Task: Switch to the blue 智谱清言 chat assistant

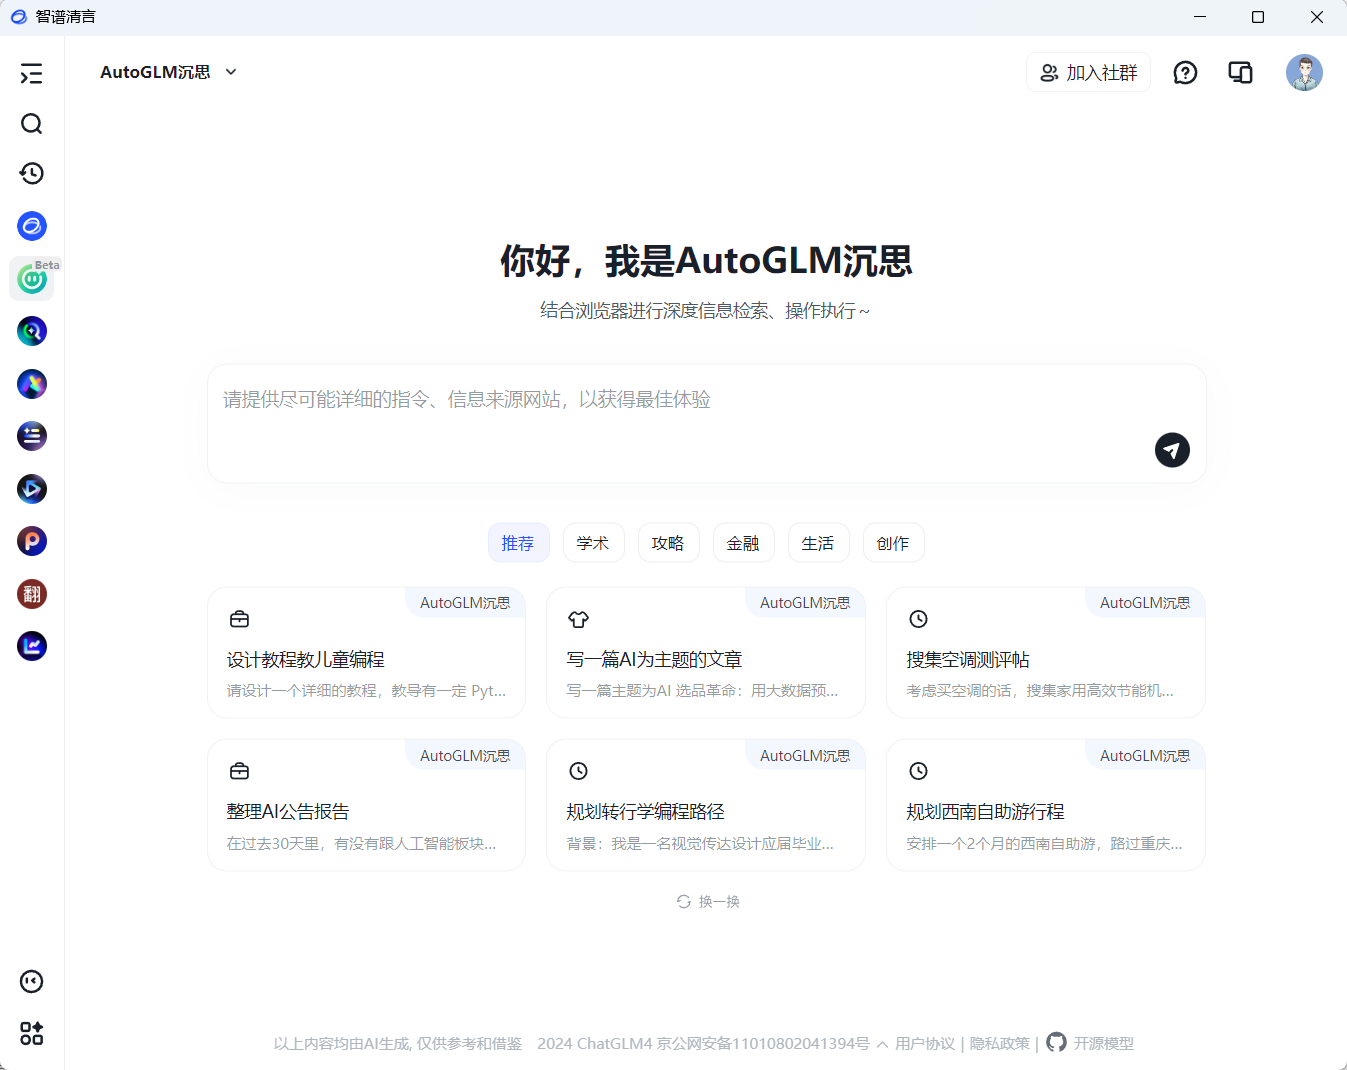Action: pos(32,226)
